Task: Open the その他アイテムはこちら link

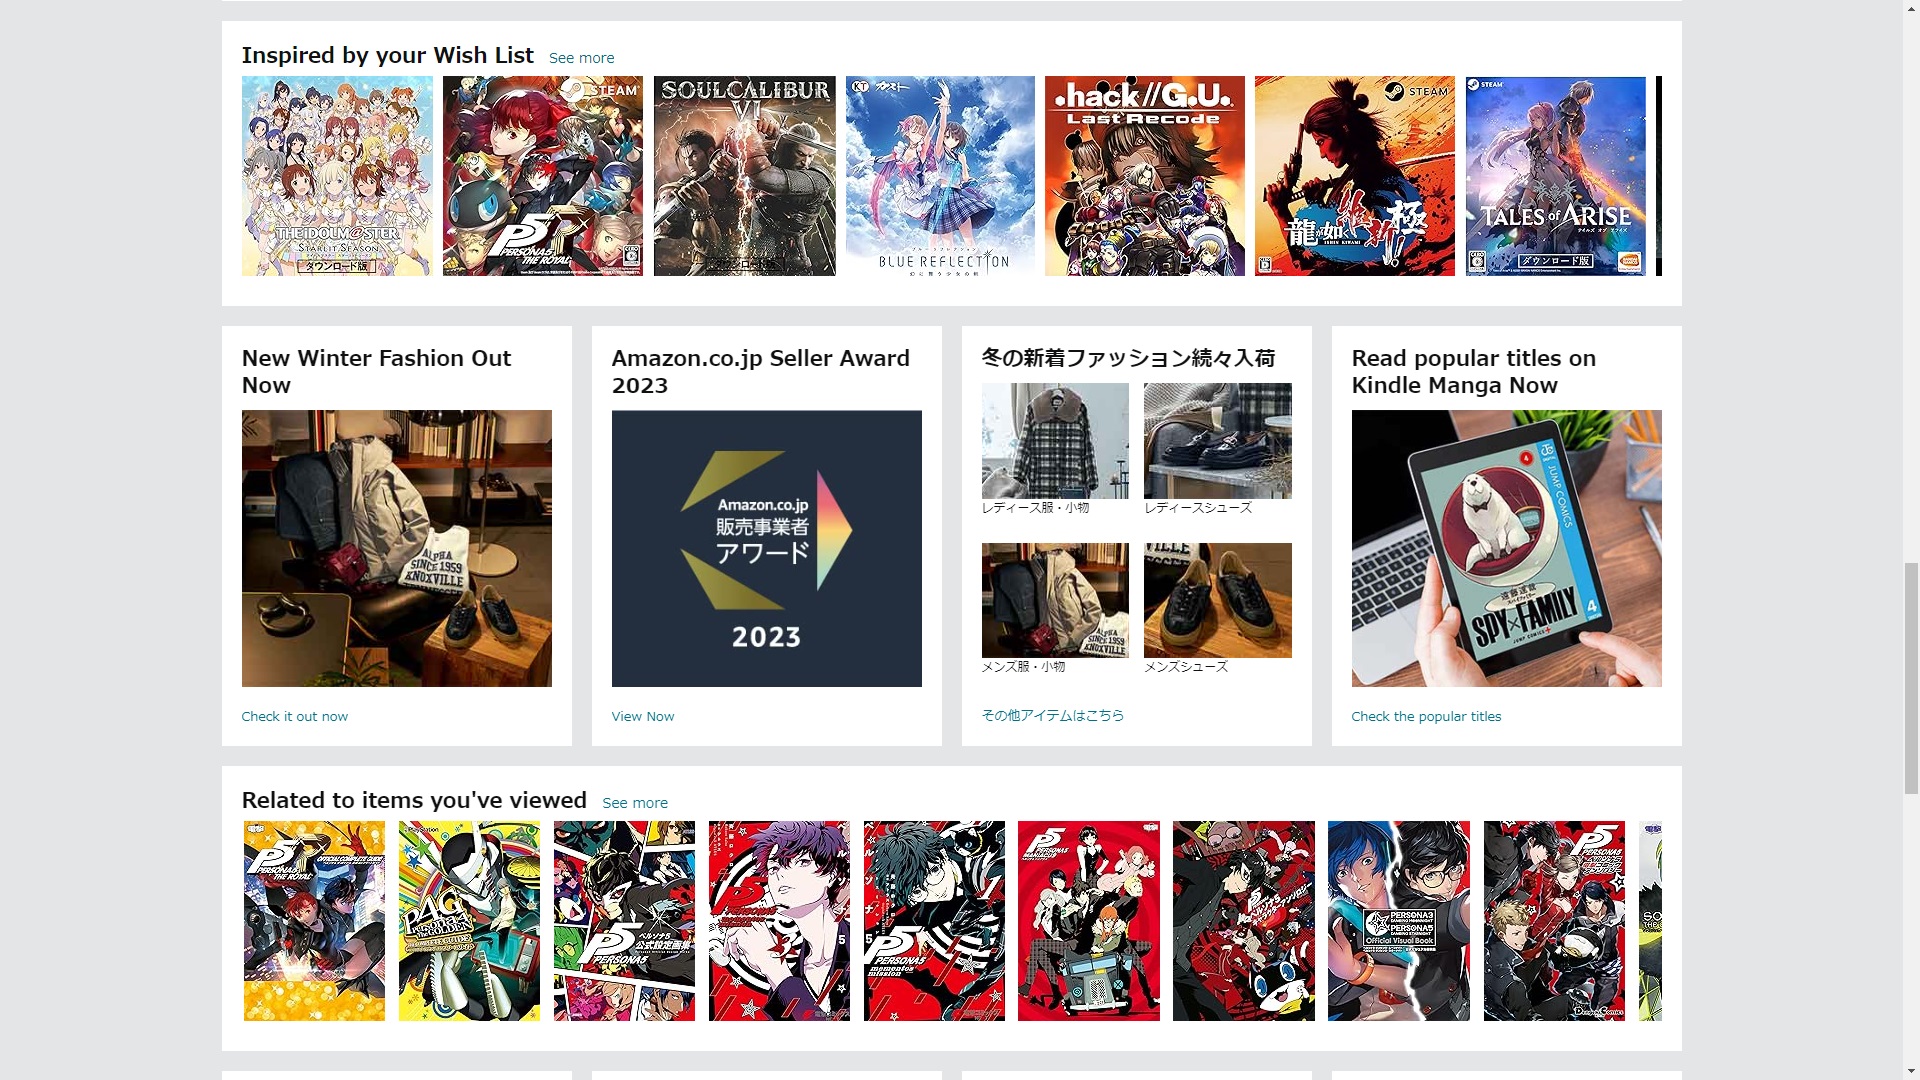Action: point(1053,716)
